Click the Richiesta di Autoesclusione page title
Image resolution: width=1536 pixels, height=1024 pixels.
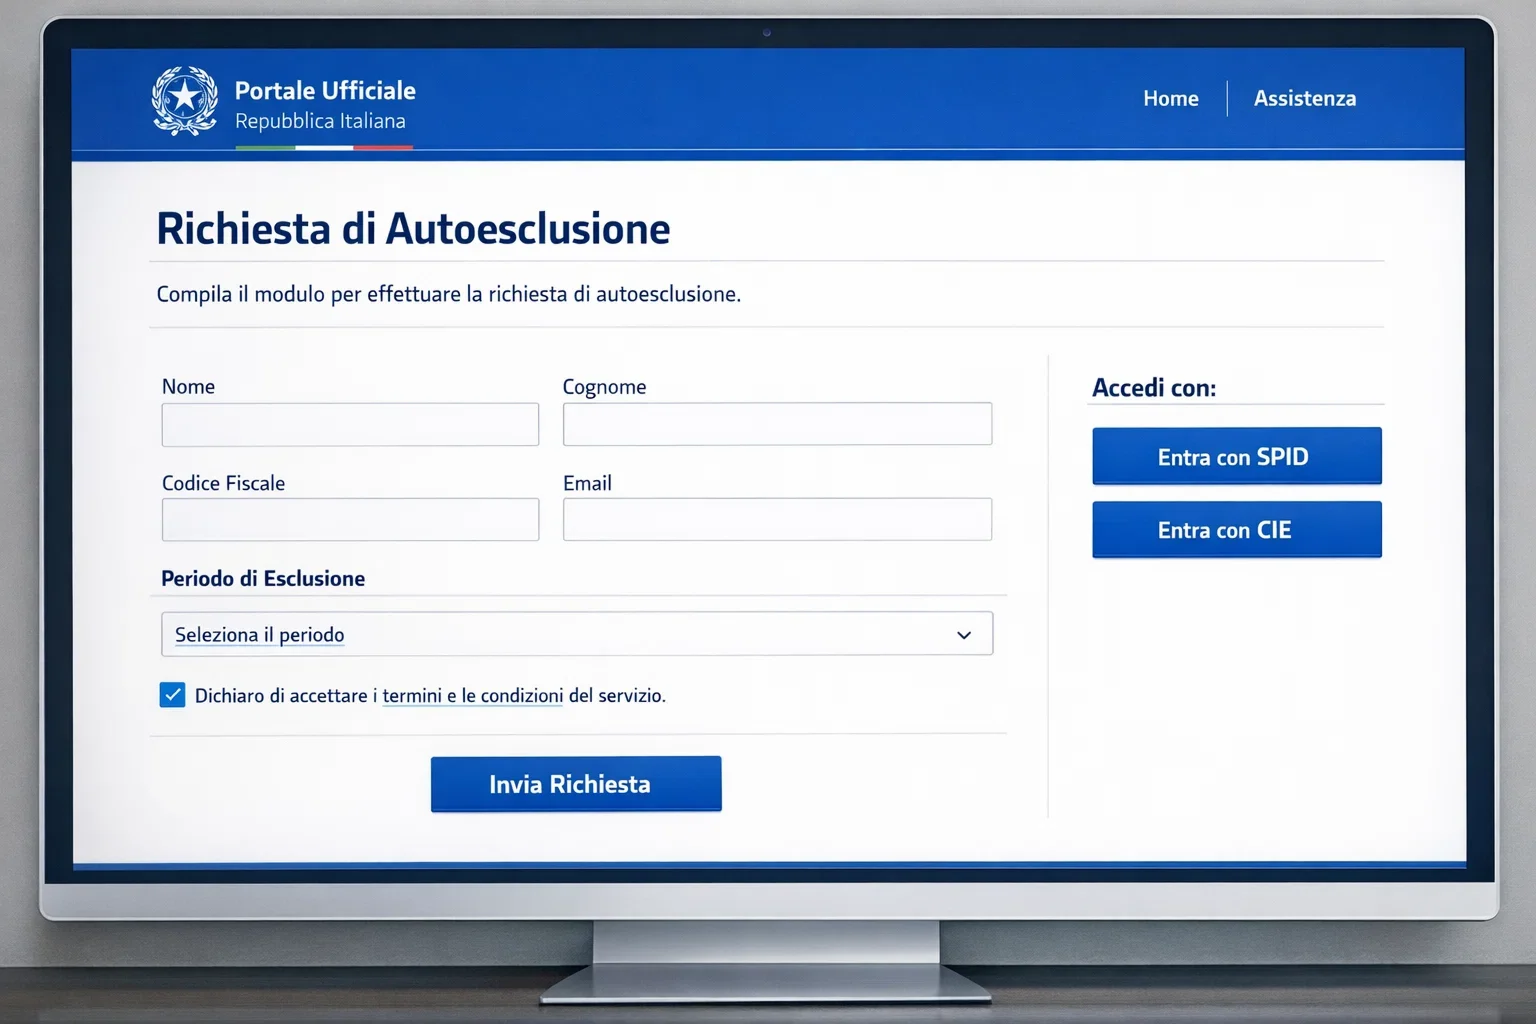[413, 228]
